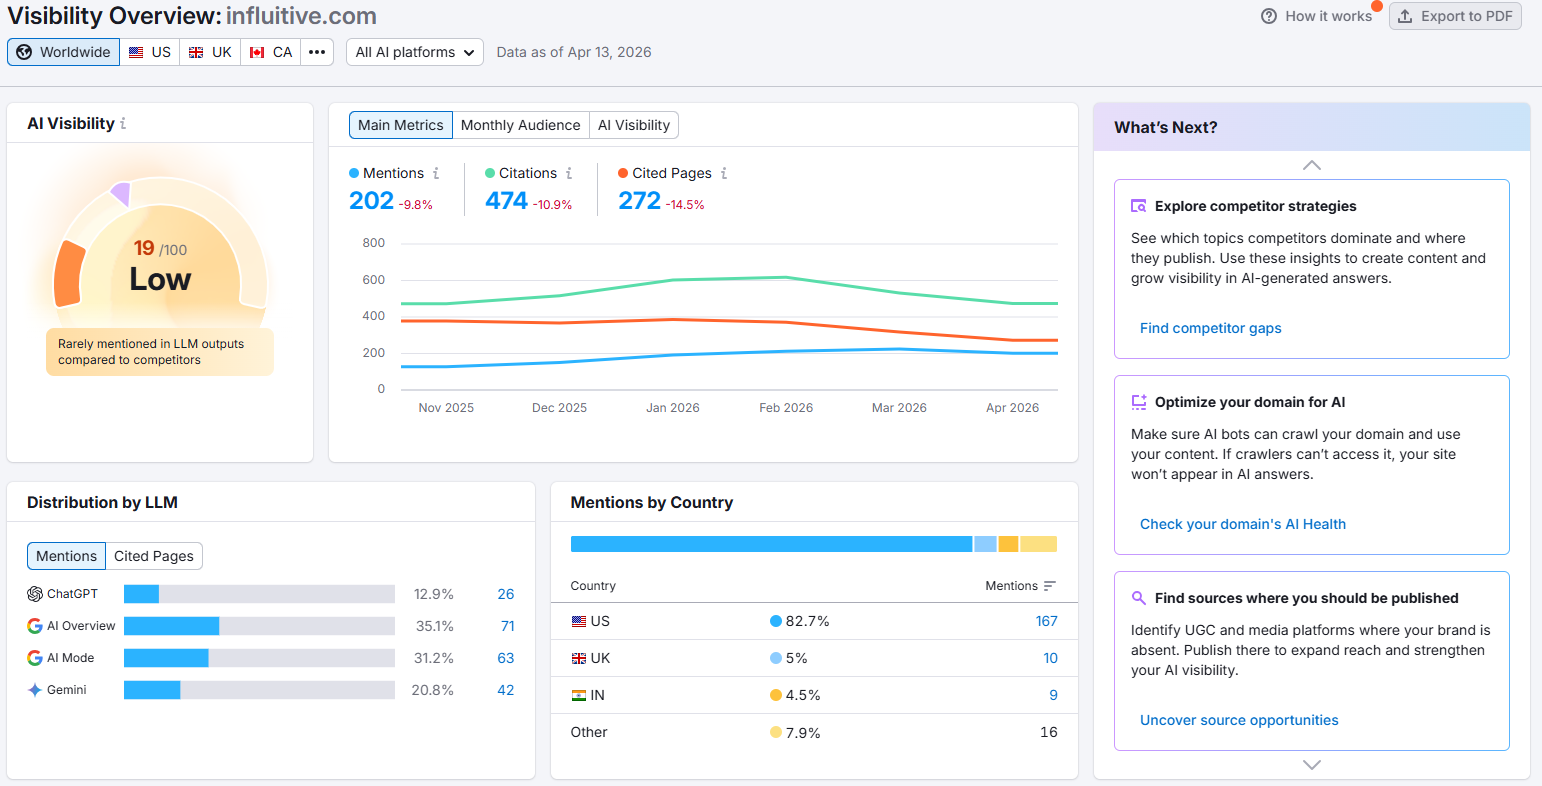
Task: Click the Export to PDF button
Action: click(x=1455, y=16)
